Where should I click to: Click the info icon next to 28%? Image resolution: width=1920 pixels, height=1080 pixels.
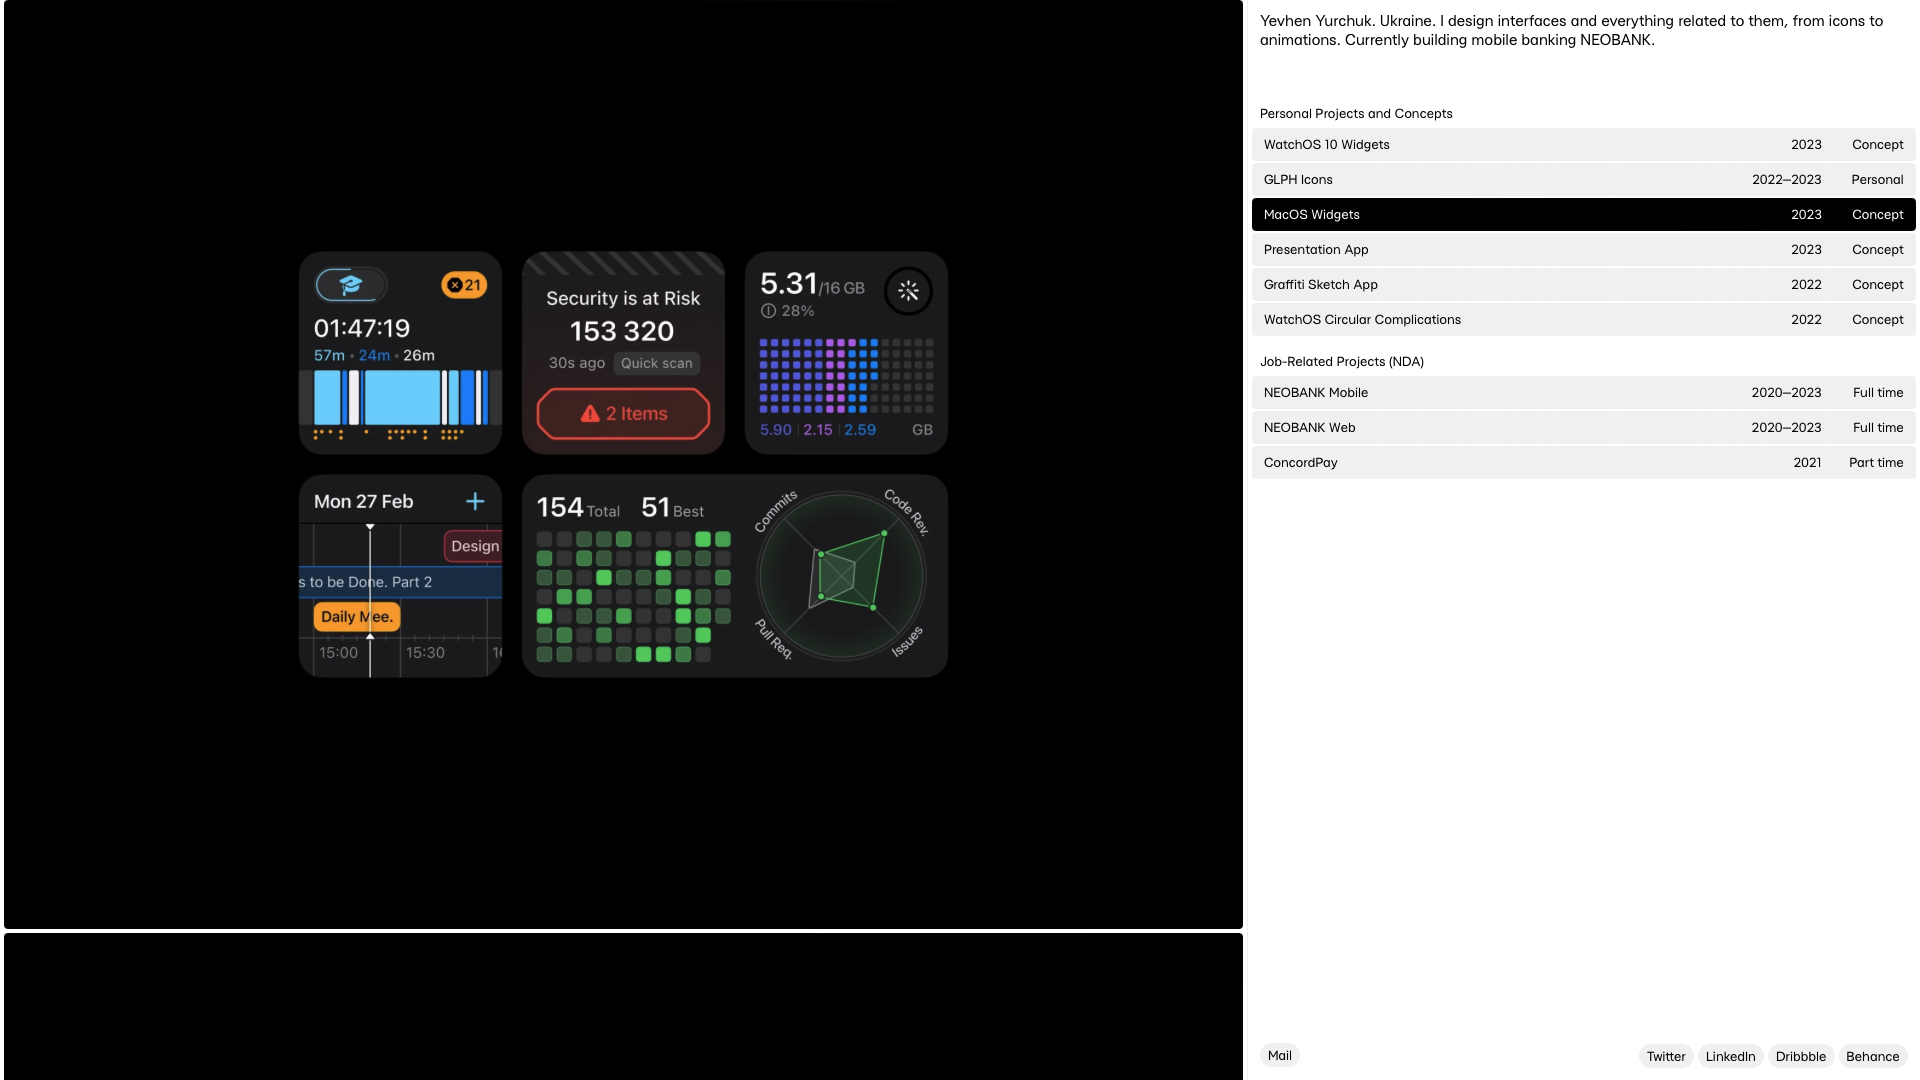point(768,311)
